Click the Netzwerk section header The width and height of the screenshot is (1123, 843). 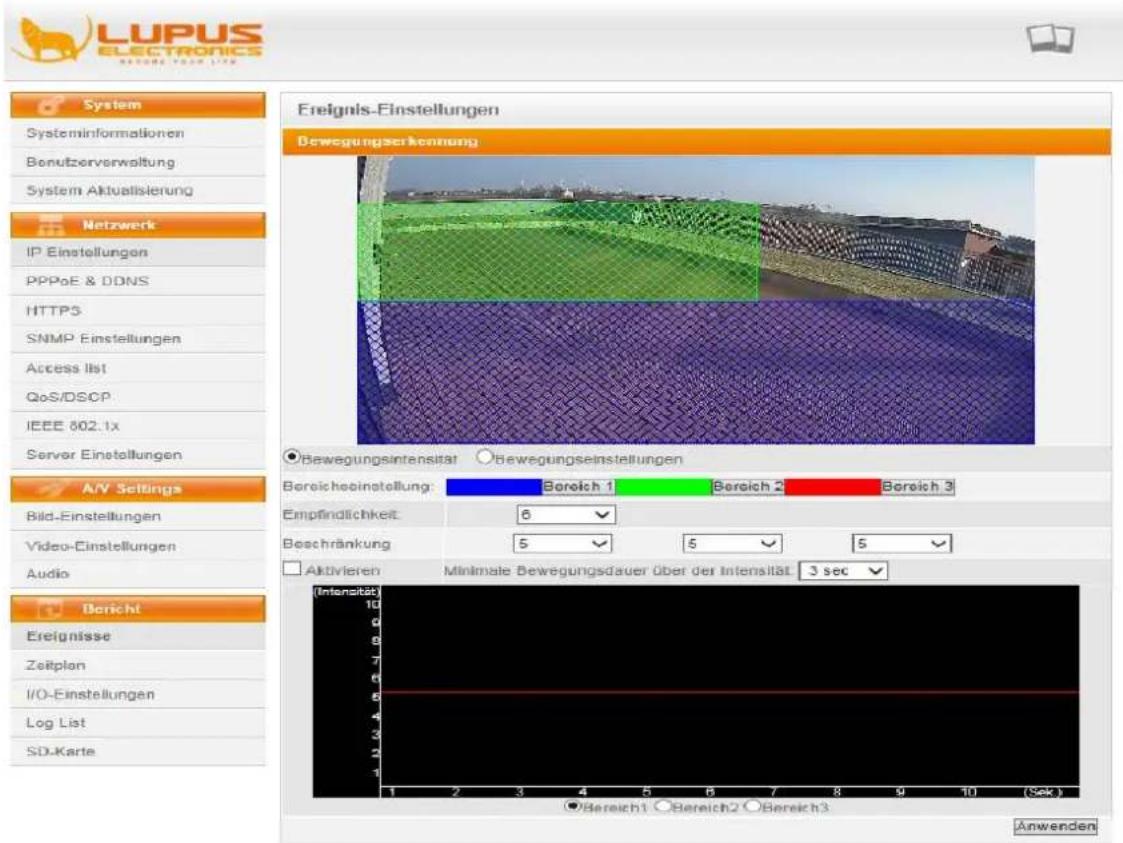138,225
